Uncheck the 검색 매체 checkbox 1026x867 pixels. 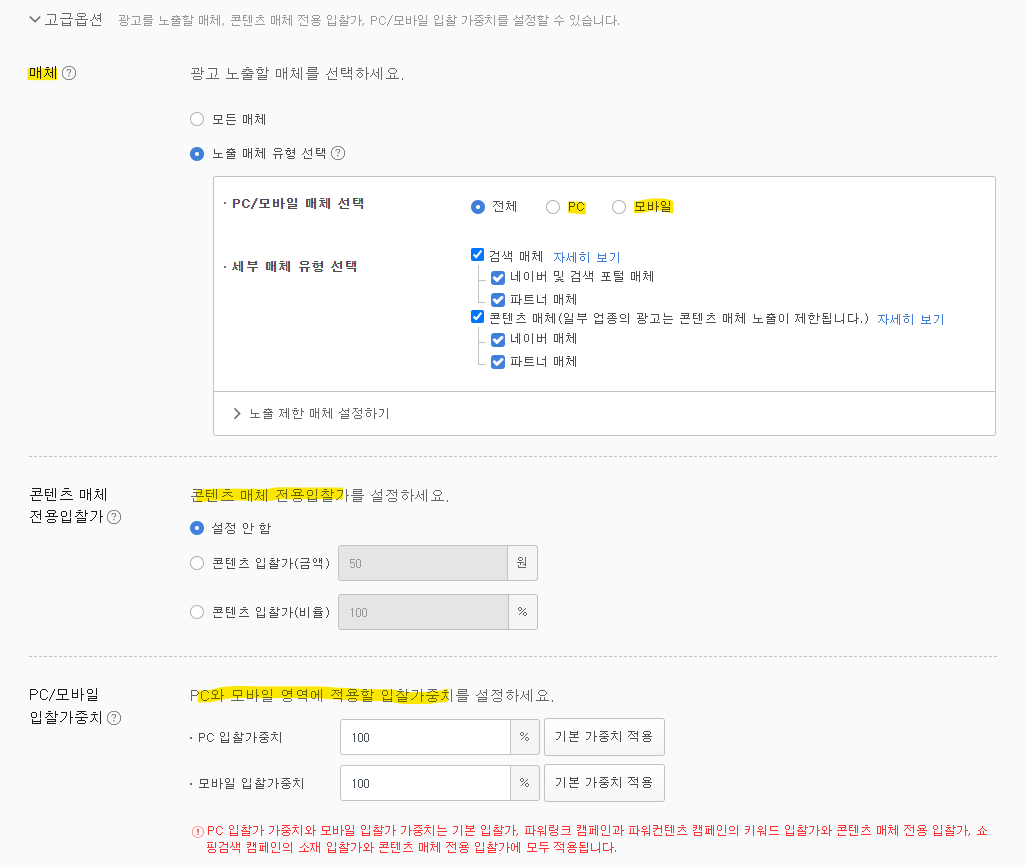478,255
